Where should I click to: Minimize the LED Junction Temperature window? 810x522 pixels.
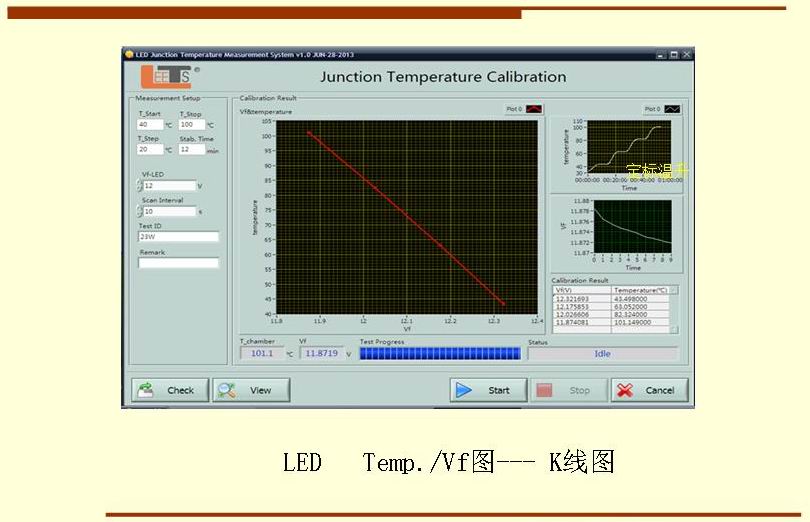pyautogui.click(x=661, y=54)
